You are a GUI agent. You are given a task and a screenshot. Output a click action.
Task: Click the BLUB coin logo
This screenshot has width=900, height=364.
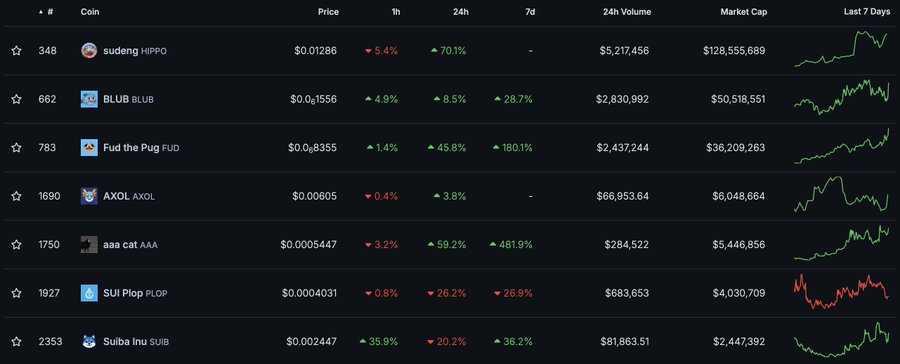tap(89, 99)
